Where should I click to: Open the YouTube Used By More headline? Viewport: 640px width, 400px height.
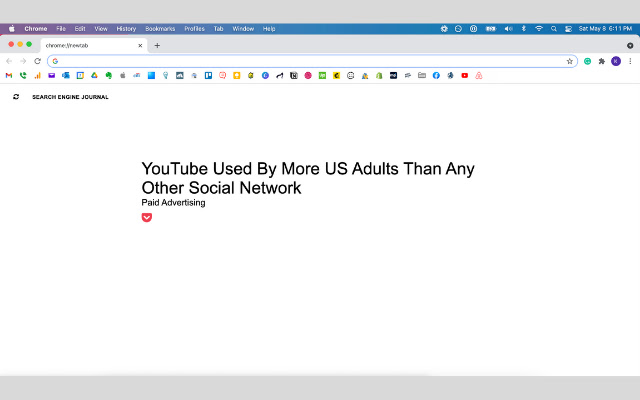tap(308, 178)
